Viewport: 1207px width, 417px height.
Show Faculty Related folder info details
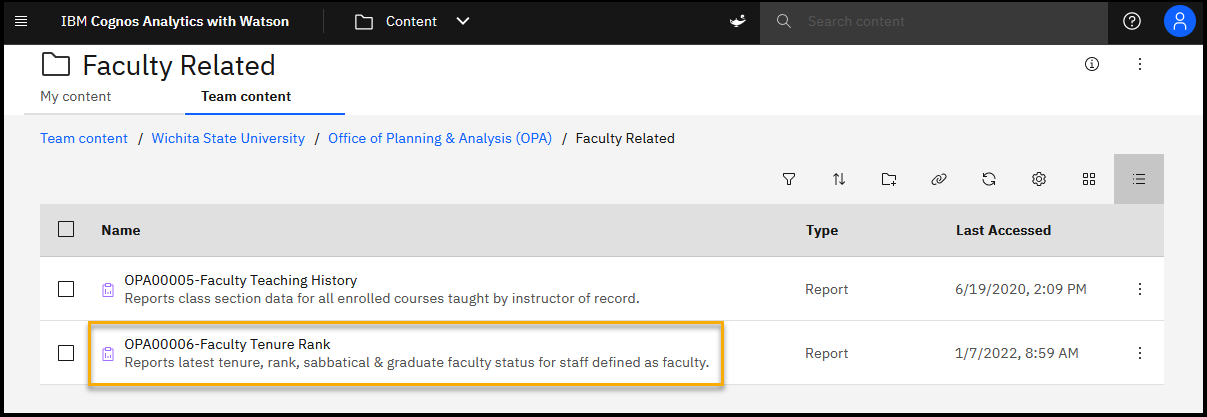[x=1092, y=64]
